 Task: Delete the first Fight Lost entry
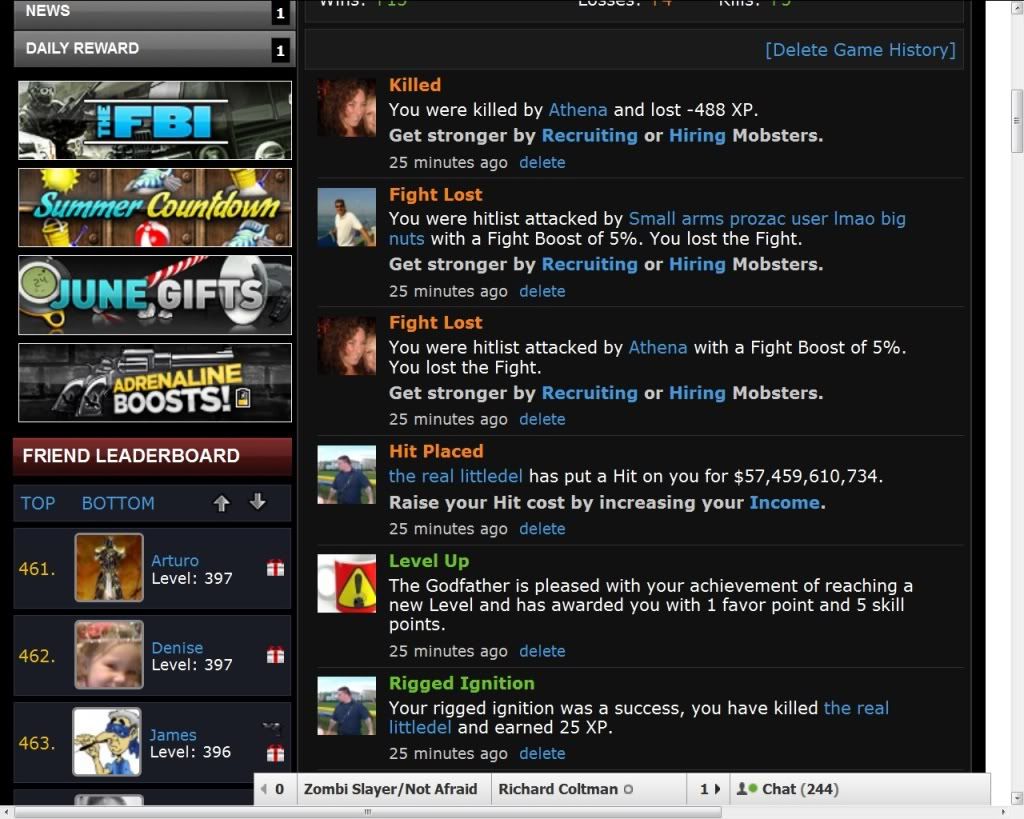542,291
